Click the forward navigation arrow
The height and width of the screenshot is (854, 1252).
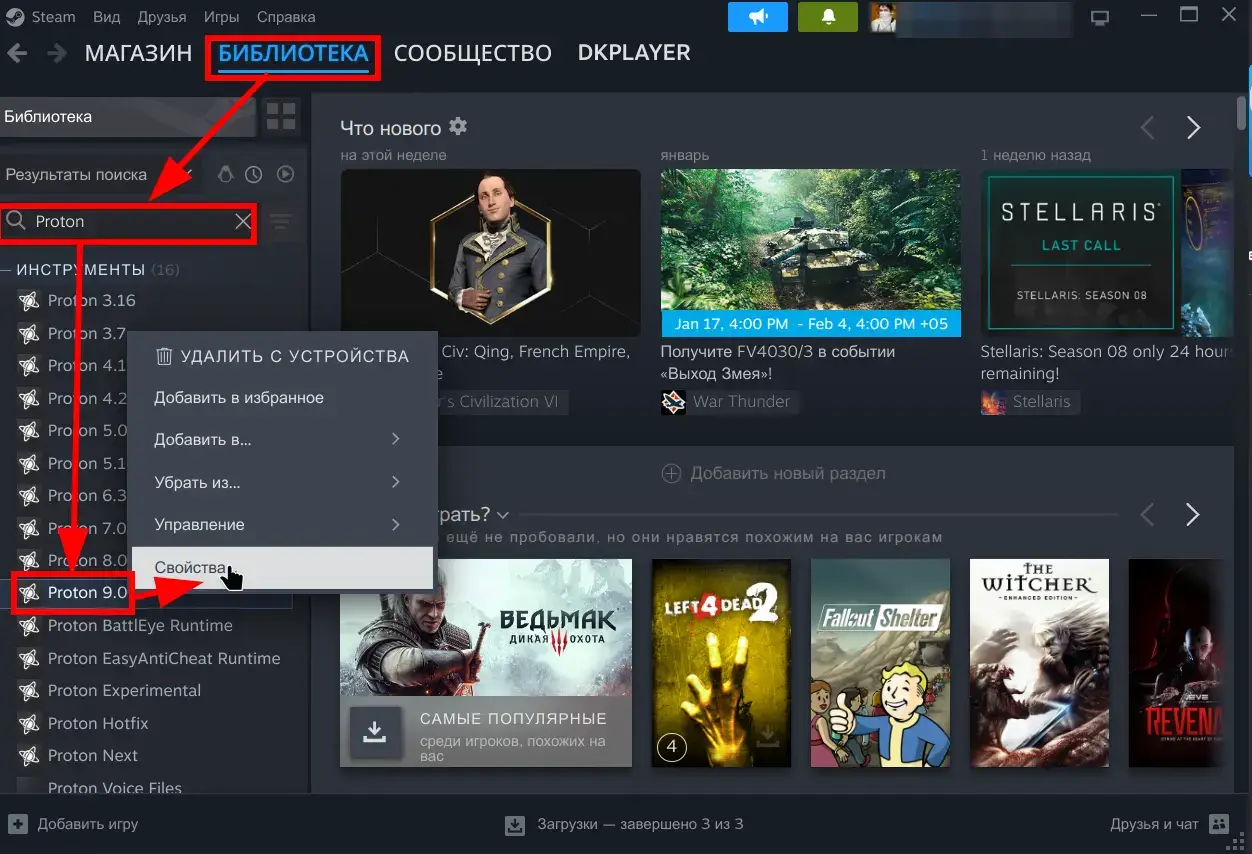coord(57,53)
